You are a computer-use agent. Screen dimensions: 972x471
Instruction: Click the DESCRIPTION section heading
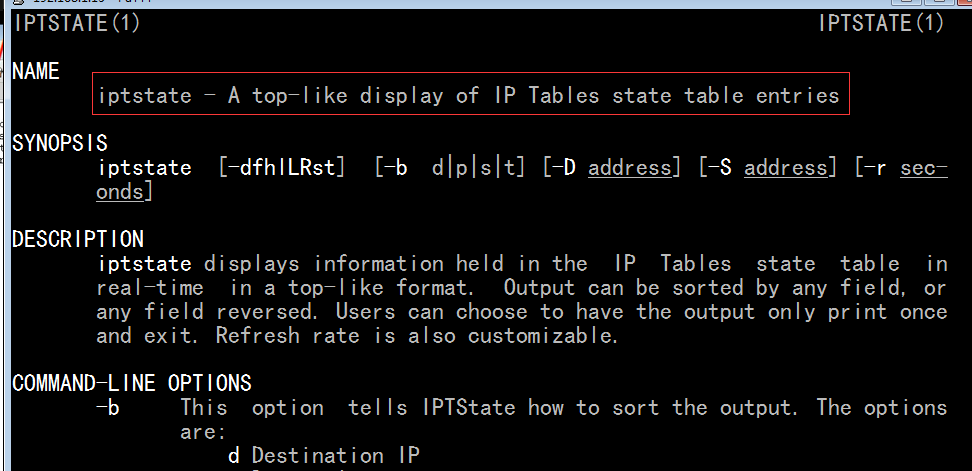(78, 239)
